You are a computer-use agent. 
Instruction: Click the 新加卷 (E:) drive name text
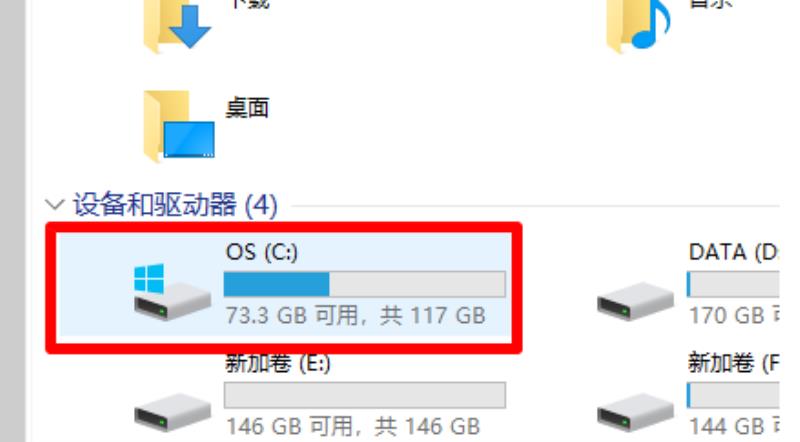278,363
